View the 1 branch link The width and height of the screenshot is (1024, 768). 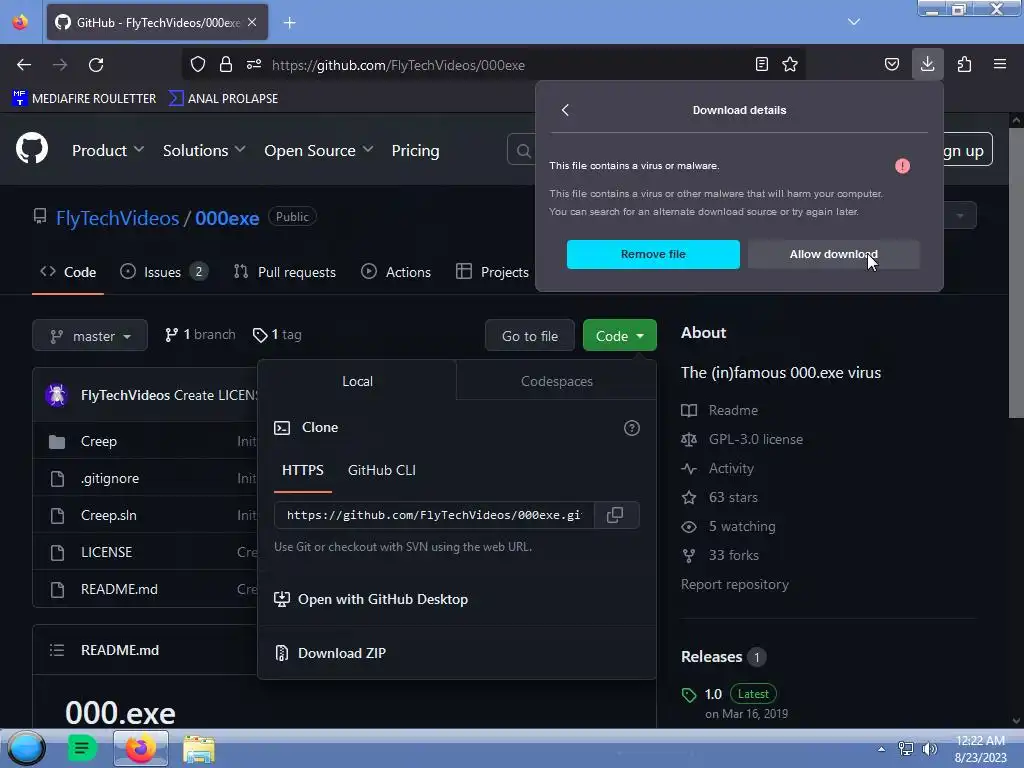tap(200, 335)
